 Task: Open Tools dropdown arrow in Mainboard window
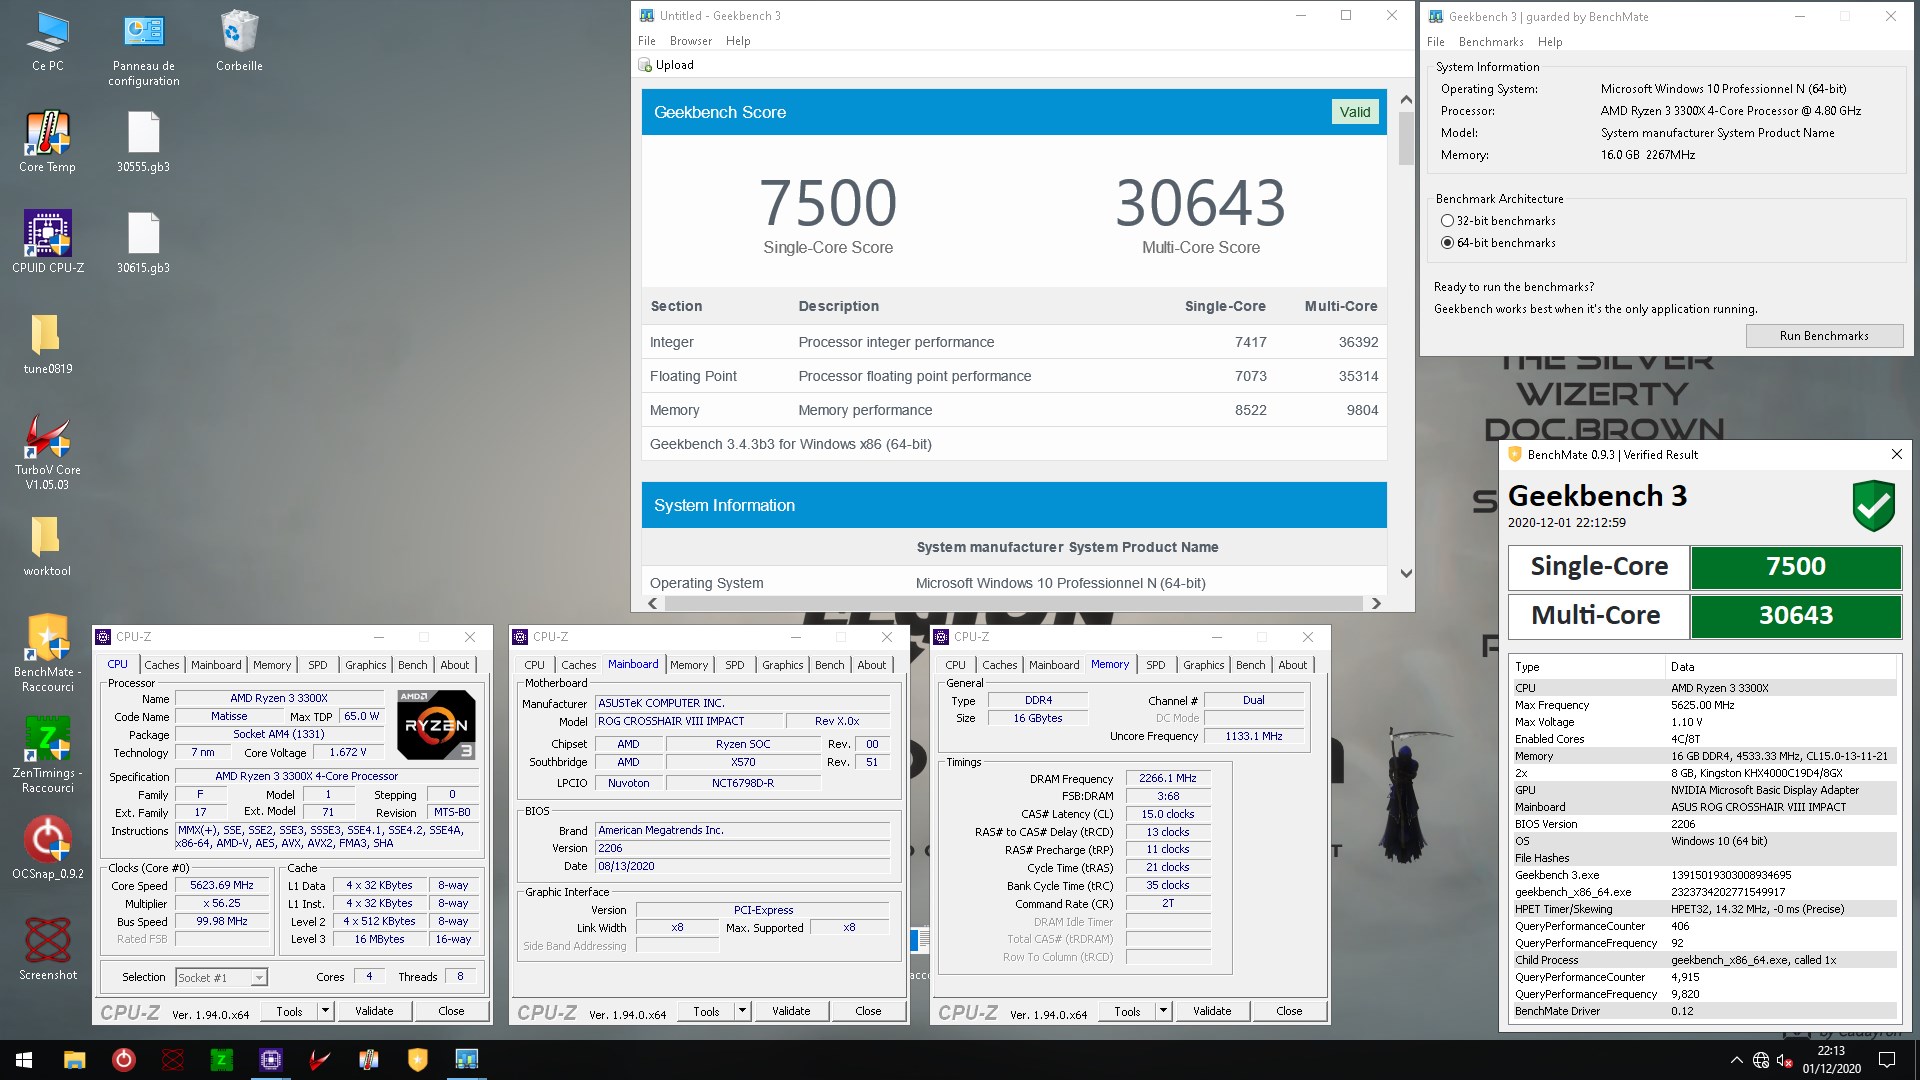pos(742,1011)
